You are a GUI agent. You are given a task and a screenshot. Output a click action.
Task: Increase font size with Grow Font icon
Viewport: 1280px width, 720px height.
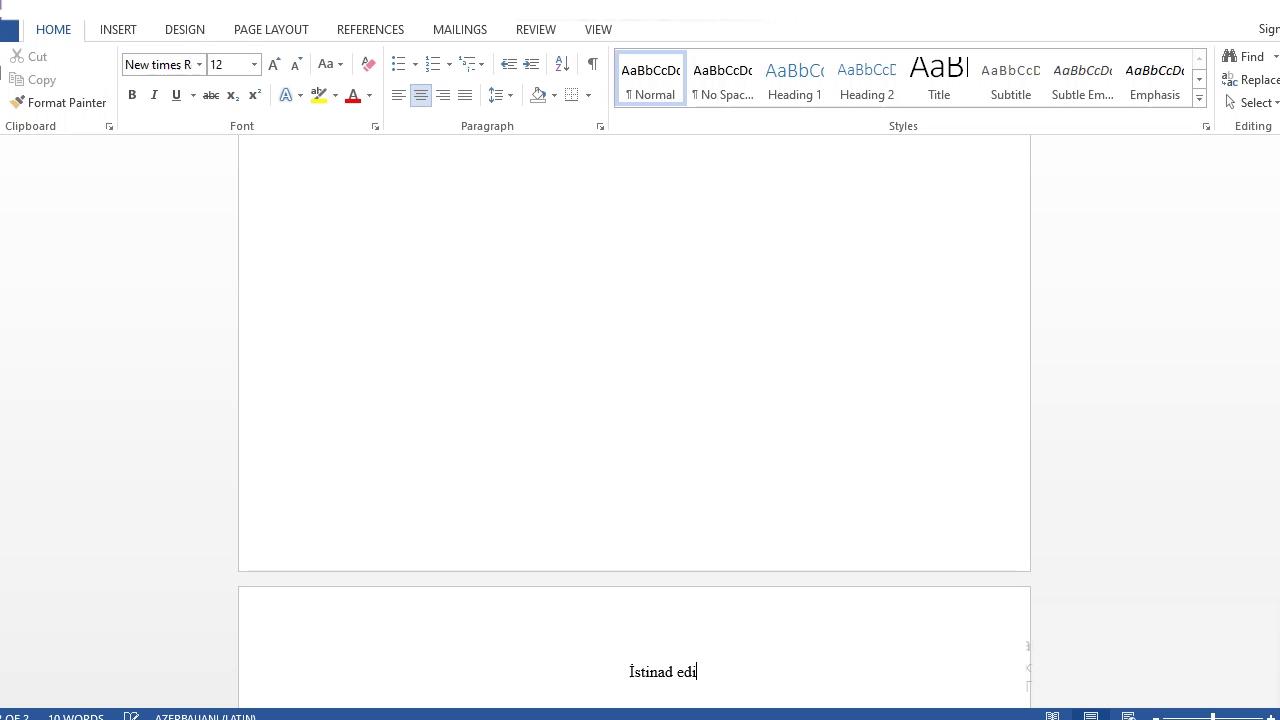(x=274, y=64)
